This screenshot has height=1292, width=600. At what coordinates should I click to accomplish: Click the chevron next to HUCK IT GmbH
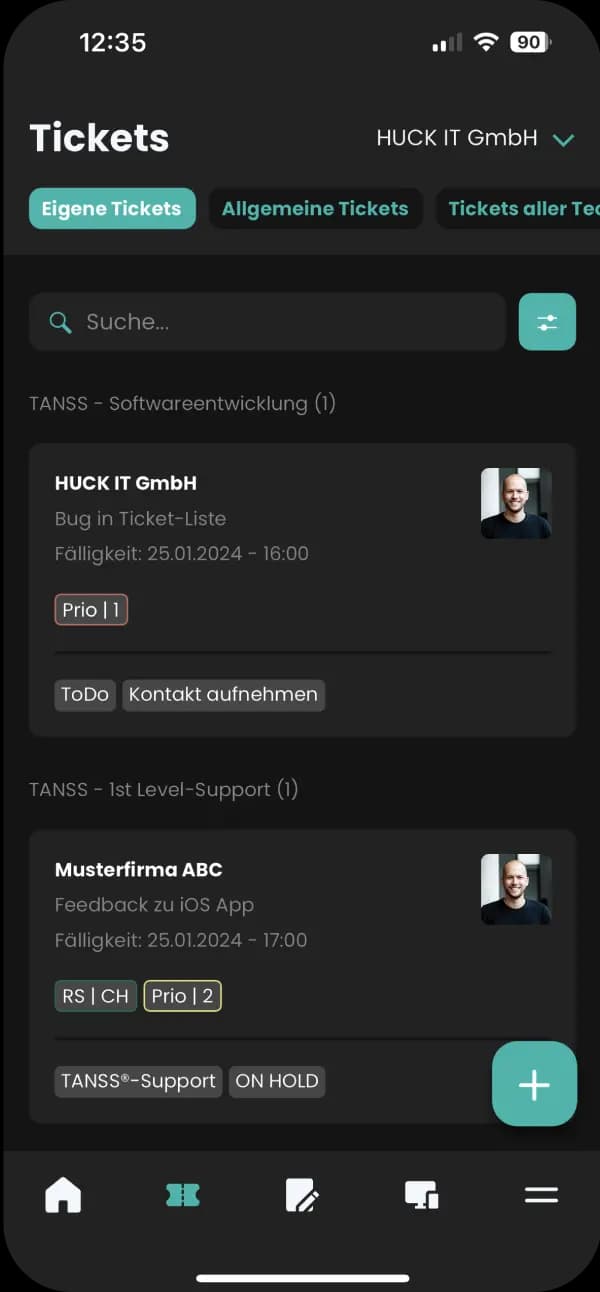563,140
